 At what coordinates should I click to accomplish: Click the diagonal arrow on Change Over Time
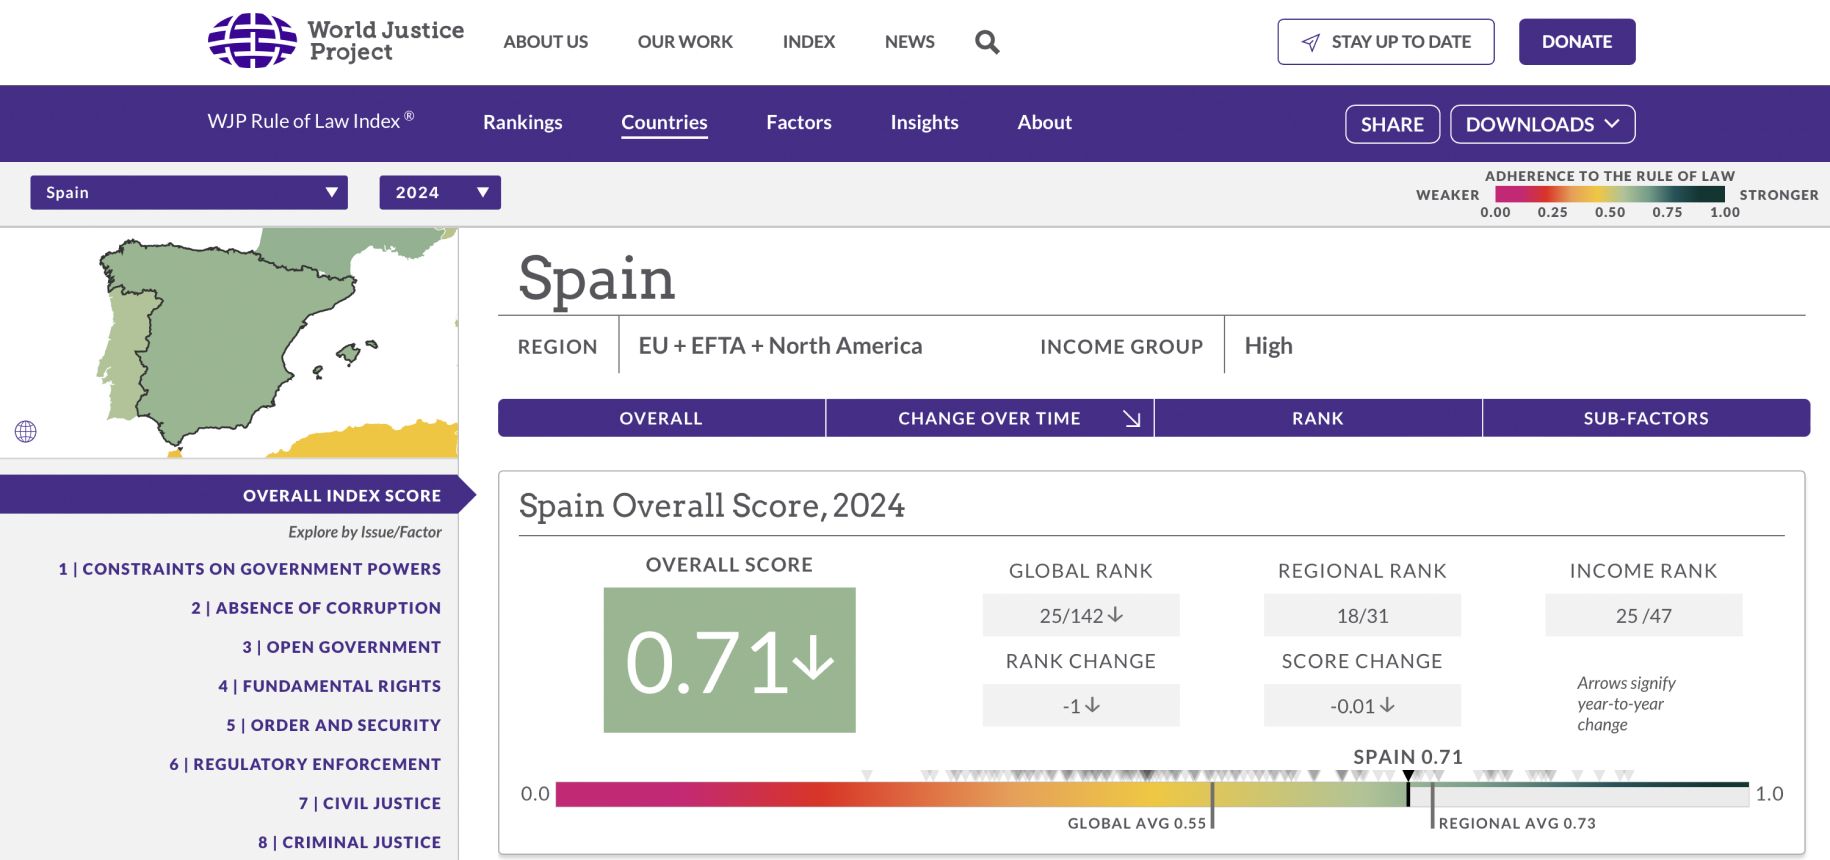pyautogui.click(x=1131, y=418)
